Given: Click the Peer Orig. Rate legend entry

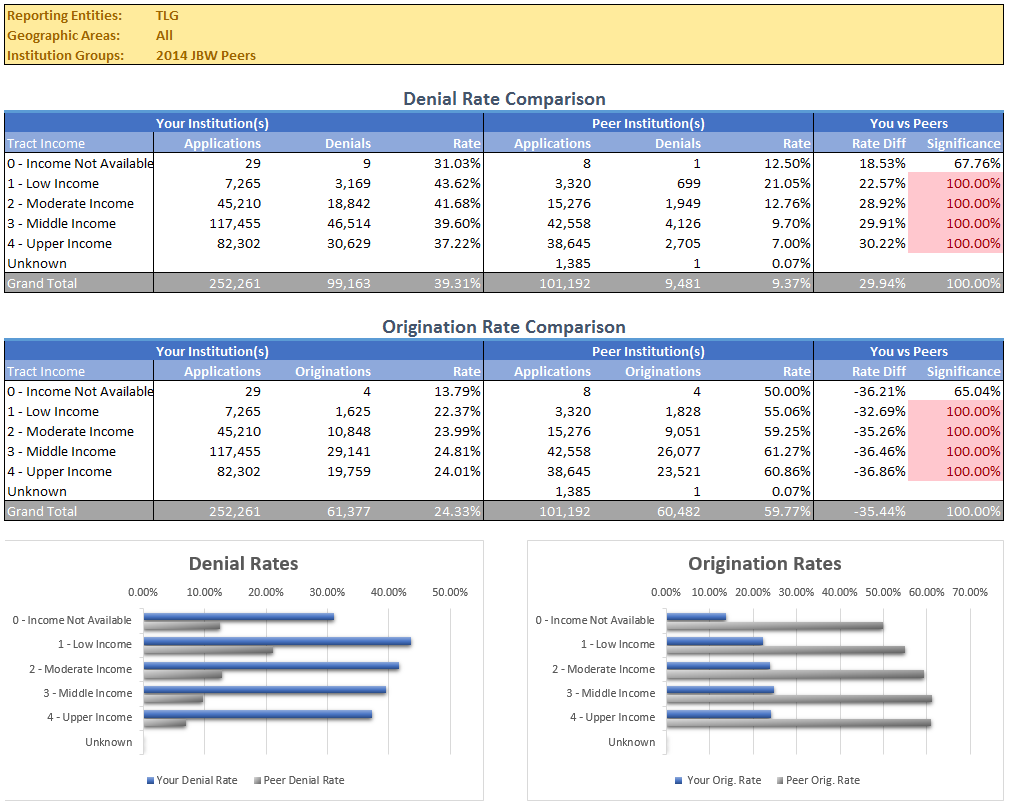Looking at the screenshot, I should click(x=818, y=780).
